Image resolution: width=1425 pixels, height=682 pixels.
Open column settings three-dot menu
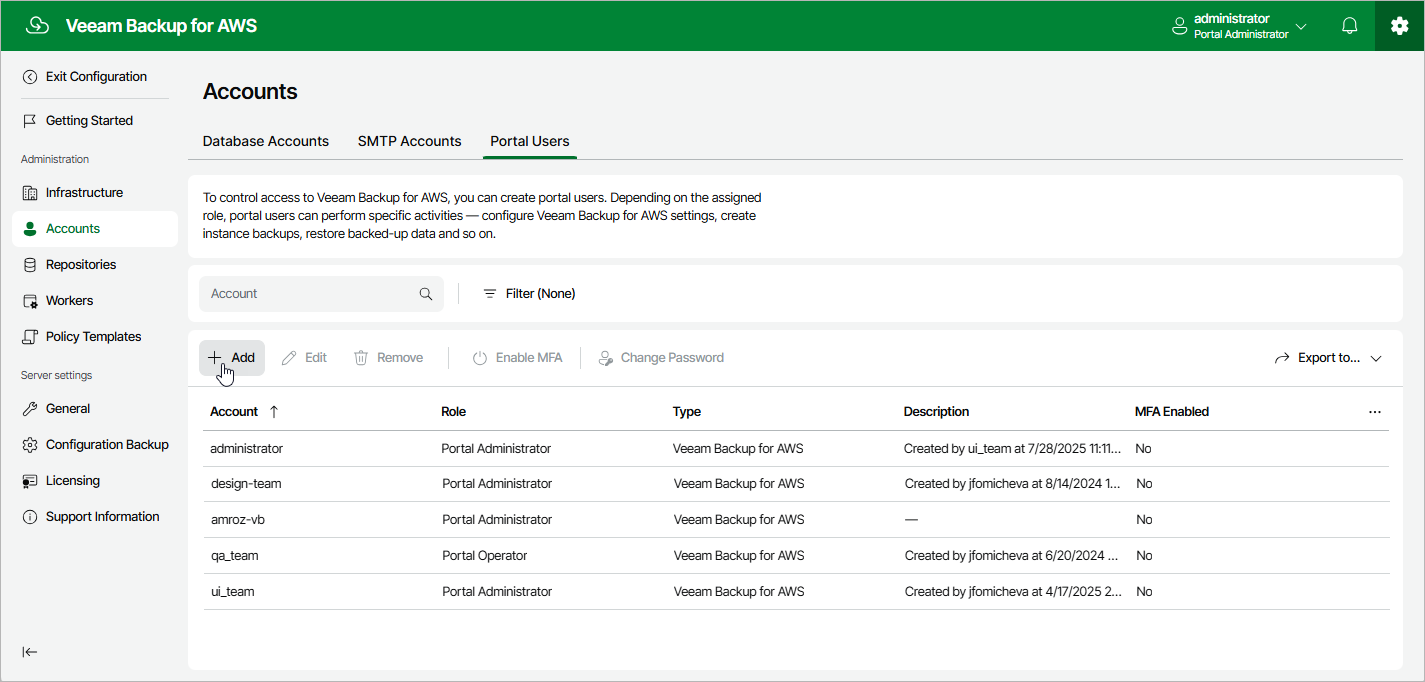click(1375, 412)
